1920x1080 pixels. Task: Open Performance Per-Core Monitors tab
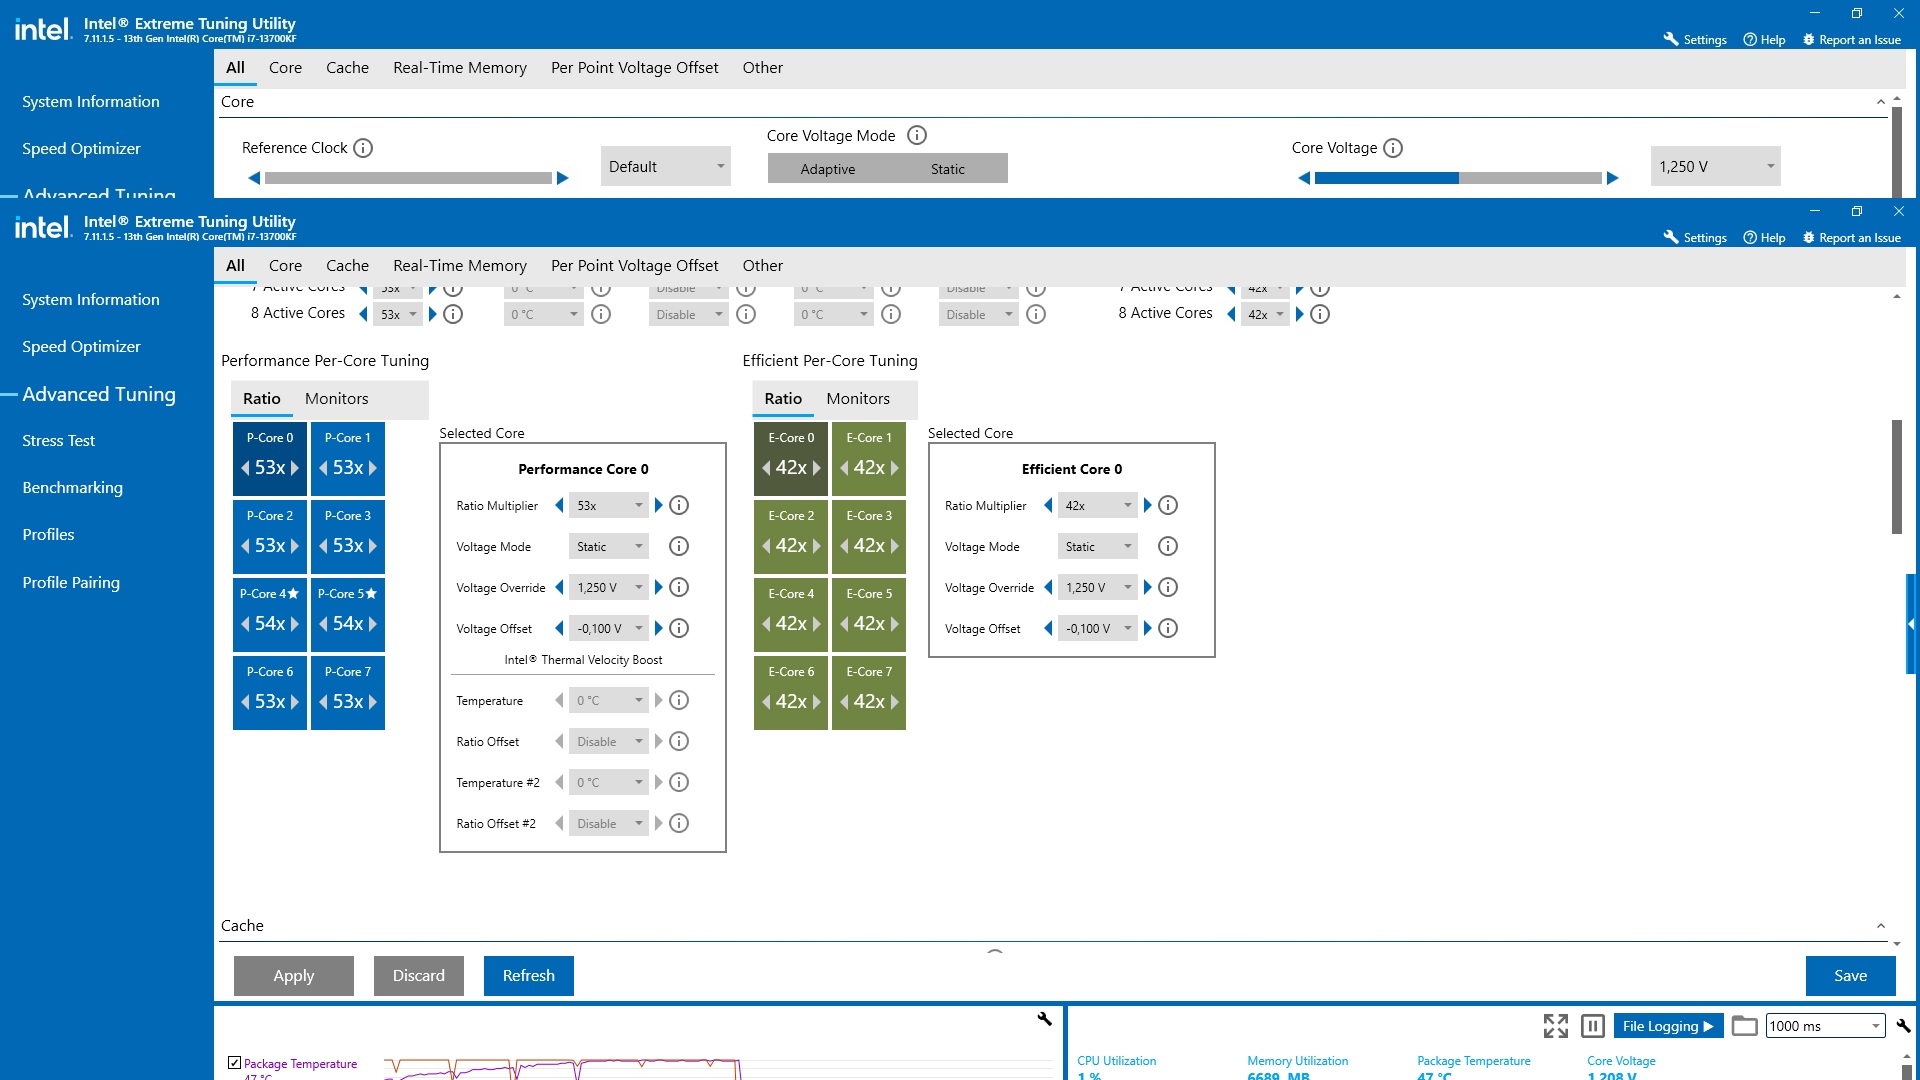(336, 398)
